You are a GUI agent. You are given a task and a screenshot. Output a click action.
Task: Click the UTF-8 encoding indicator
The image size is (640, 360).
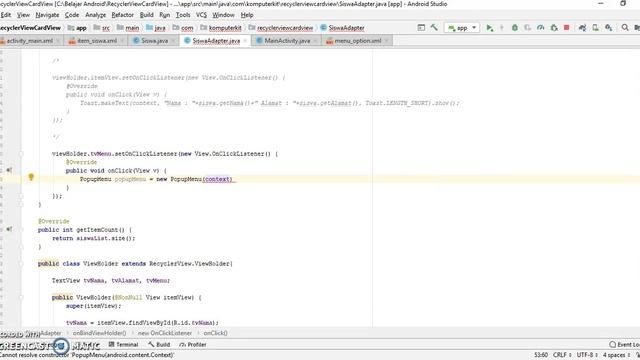[587, 355]
